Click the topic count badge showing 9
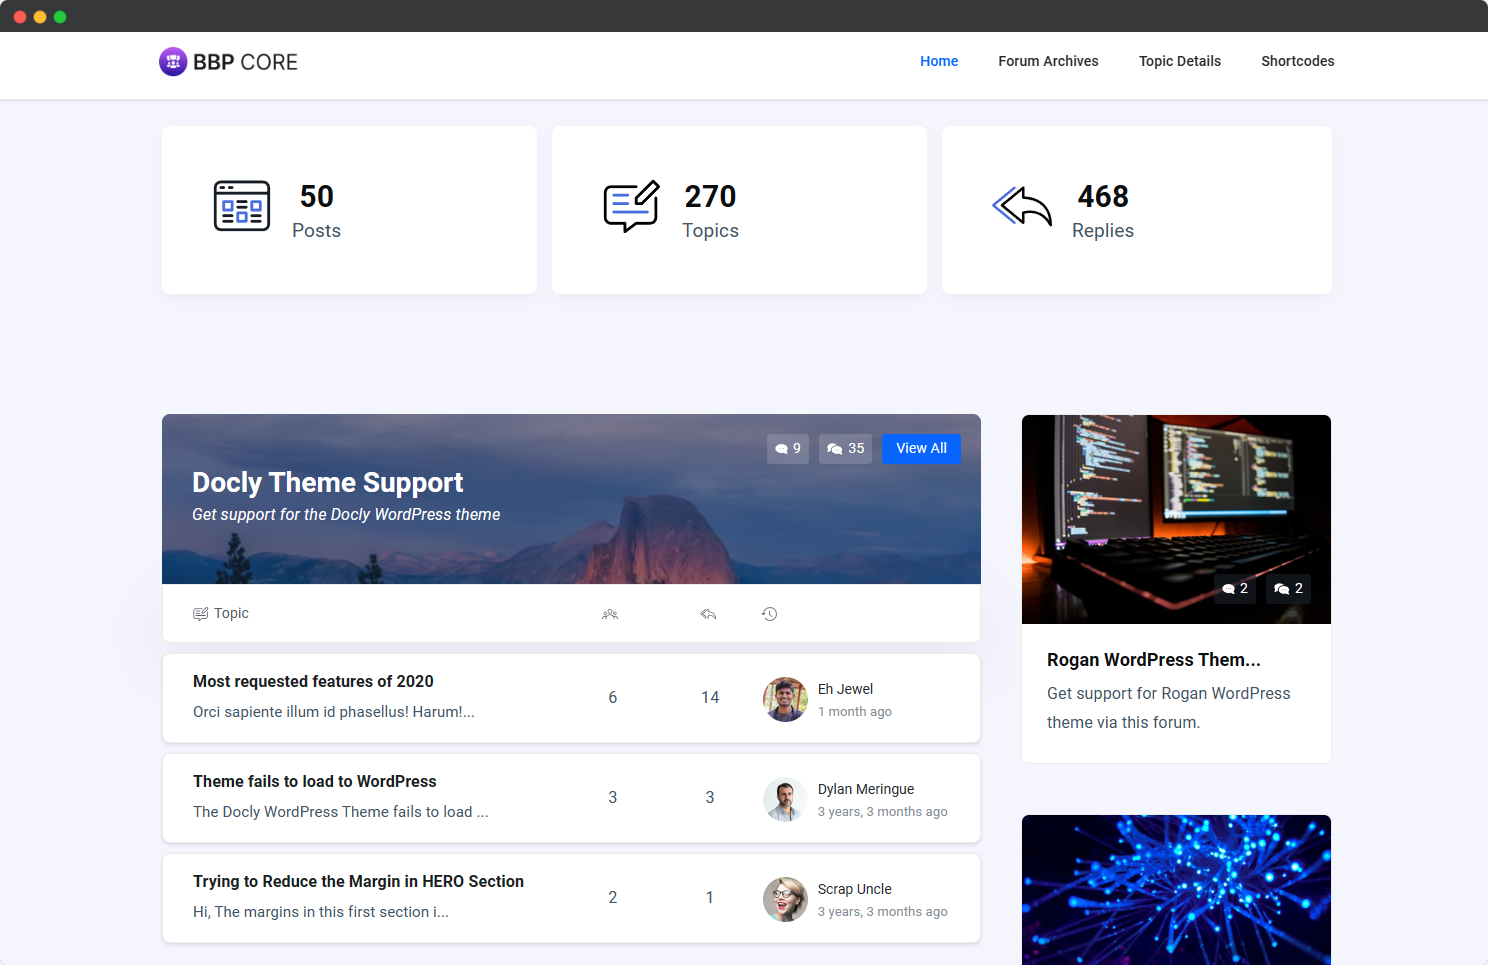 point(787,448)
